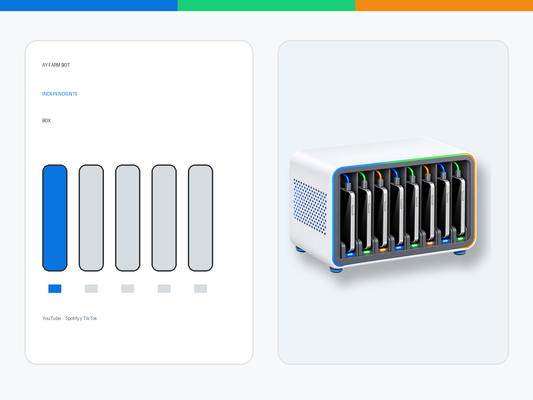Click the first phone slot with blue cable
The width and height of the screenshot is (533, 400).
348,215
